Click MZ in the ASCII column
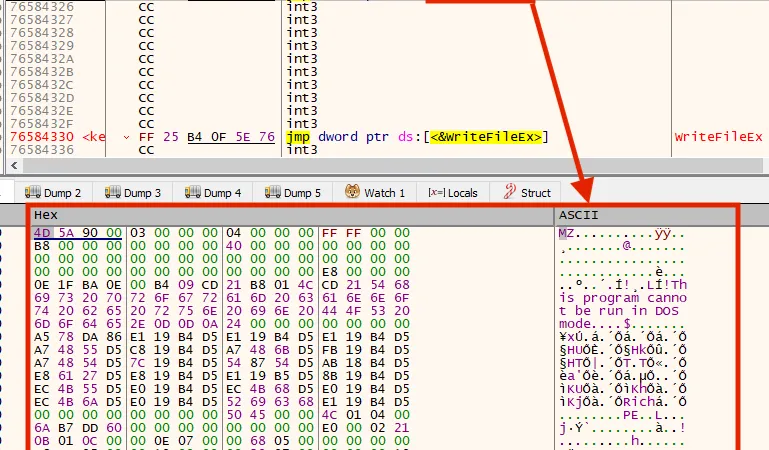Viewport: 769px width, 450px height. (x=566, y=233)
